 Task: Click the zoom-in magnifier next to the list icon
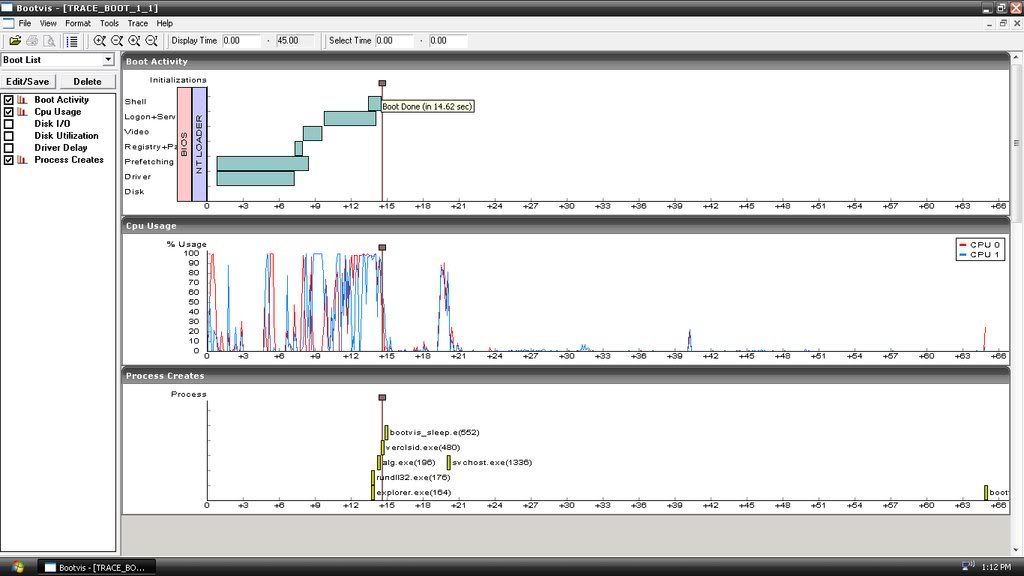click(99, 40)
